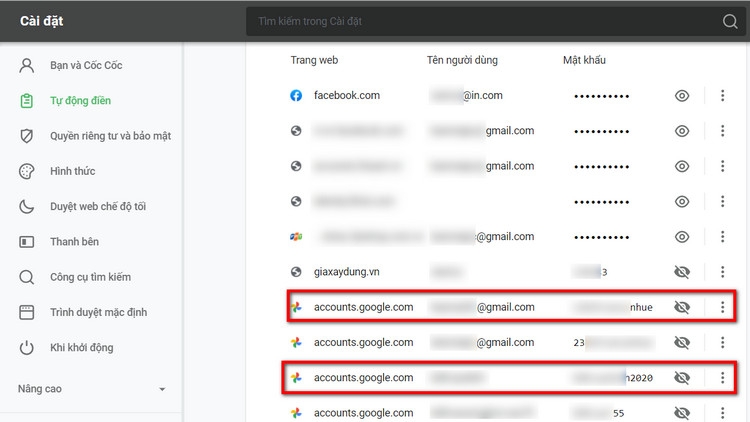Click the magnifier icon for 'Công cụ tìm kiếm'
The height and width of the screenshot is (422, 750).
tap(27, 277)
